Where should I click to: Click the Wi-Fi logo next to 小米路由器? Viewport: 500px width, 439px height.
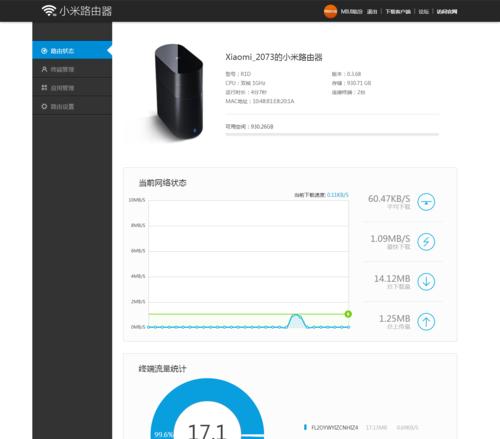(49, 11)
